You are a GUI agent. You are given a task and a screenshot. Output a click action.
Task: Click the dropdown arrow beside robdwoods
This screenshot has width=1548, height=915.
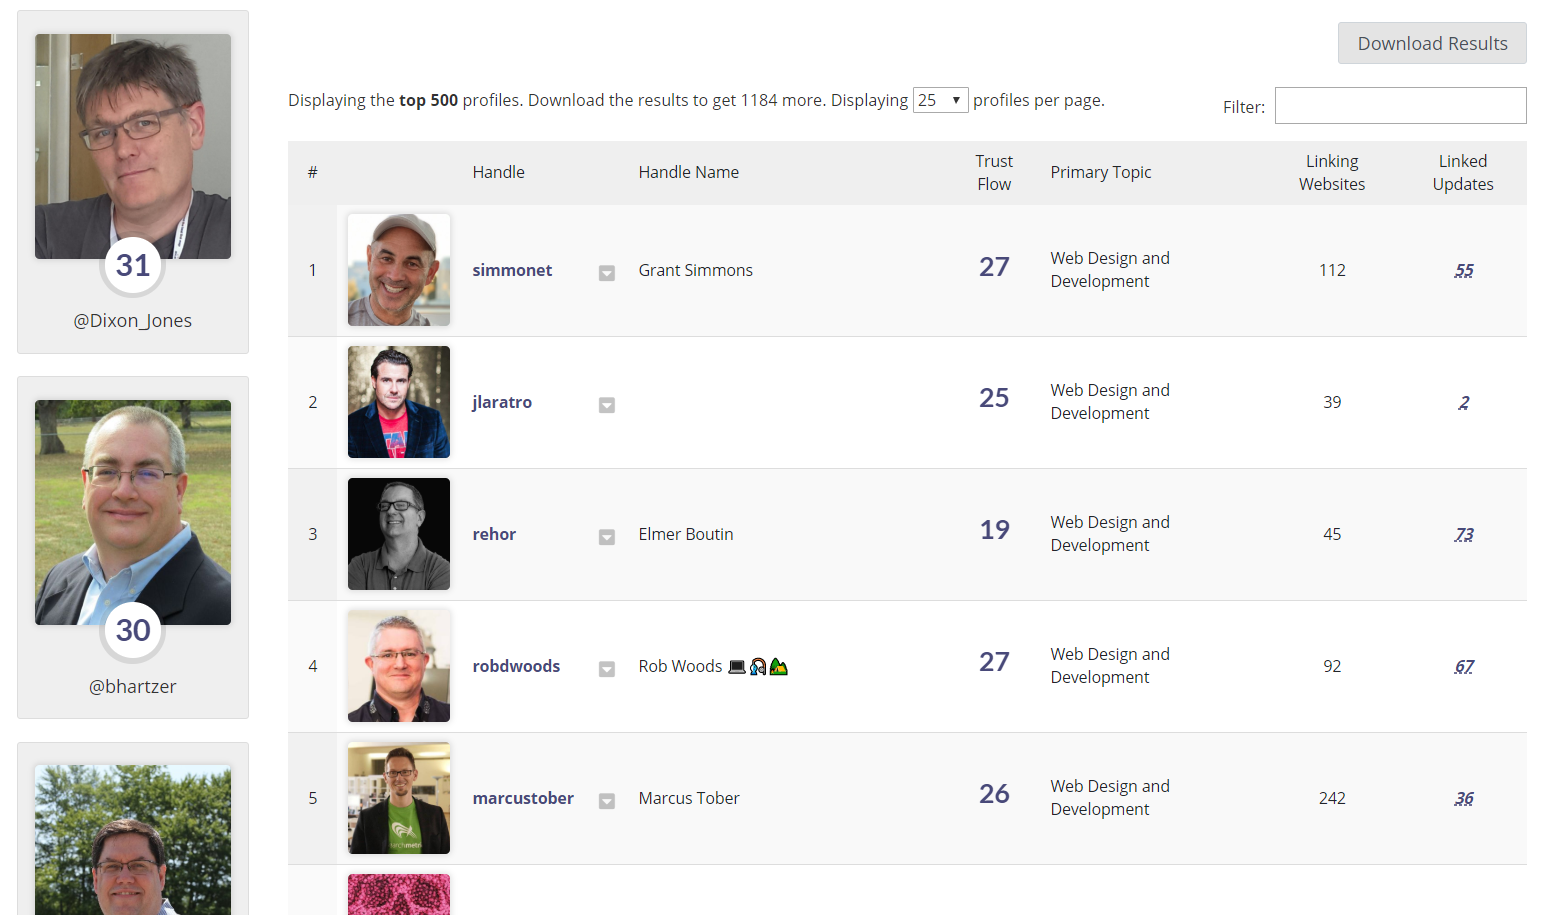606,669
